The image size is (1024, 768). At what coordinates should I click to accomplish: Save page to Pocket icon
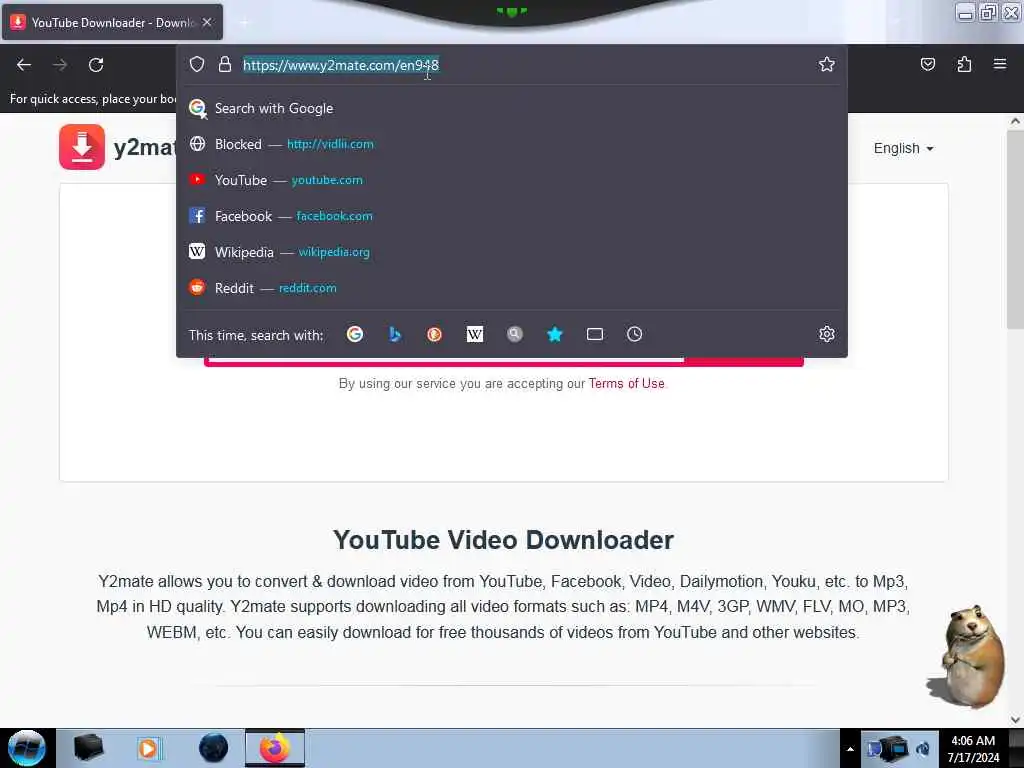click(927, 64)
